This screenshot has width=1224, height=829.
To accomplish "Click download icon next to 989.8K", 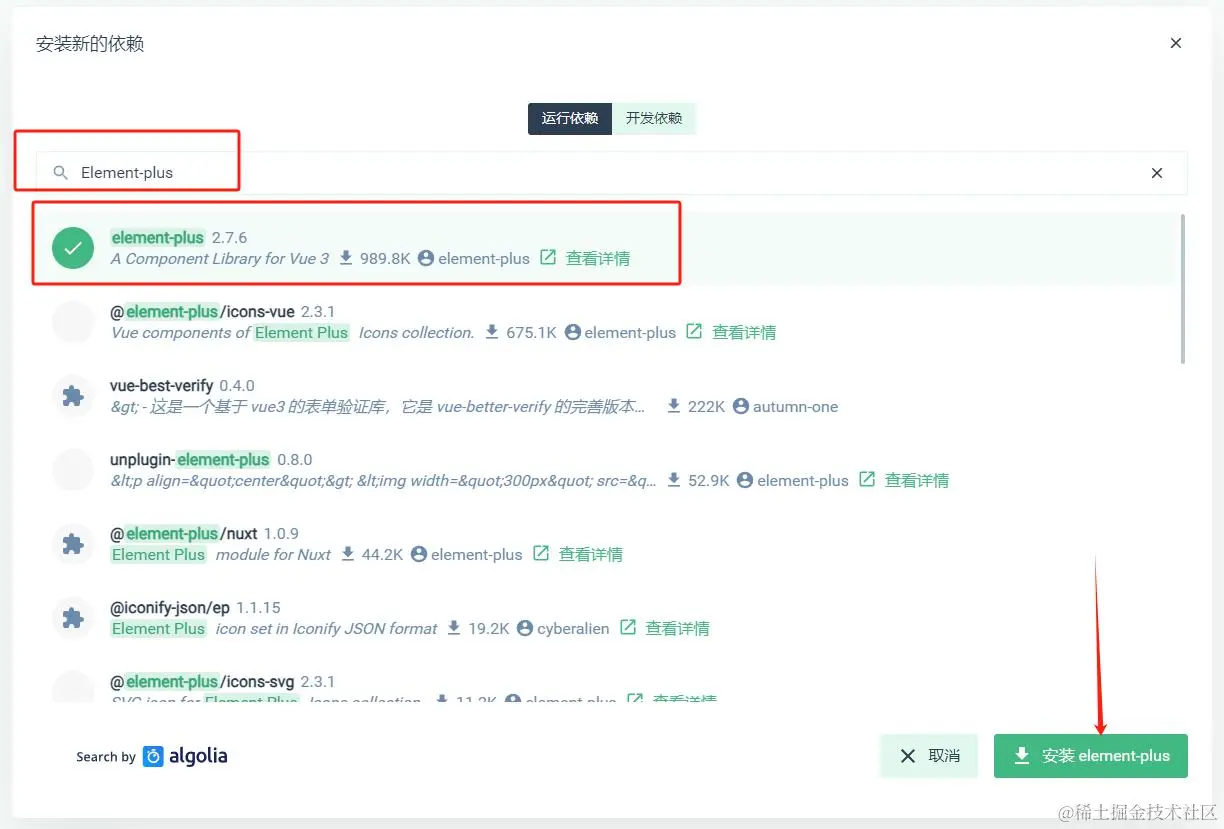I will (x=346, y=258).
